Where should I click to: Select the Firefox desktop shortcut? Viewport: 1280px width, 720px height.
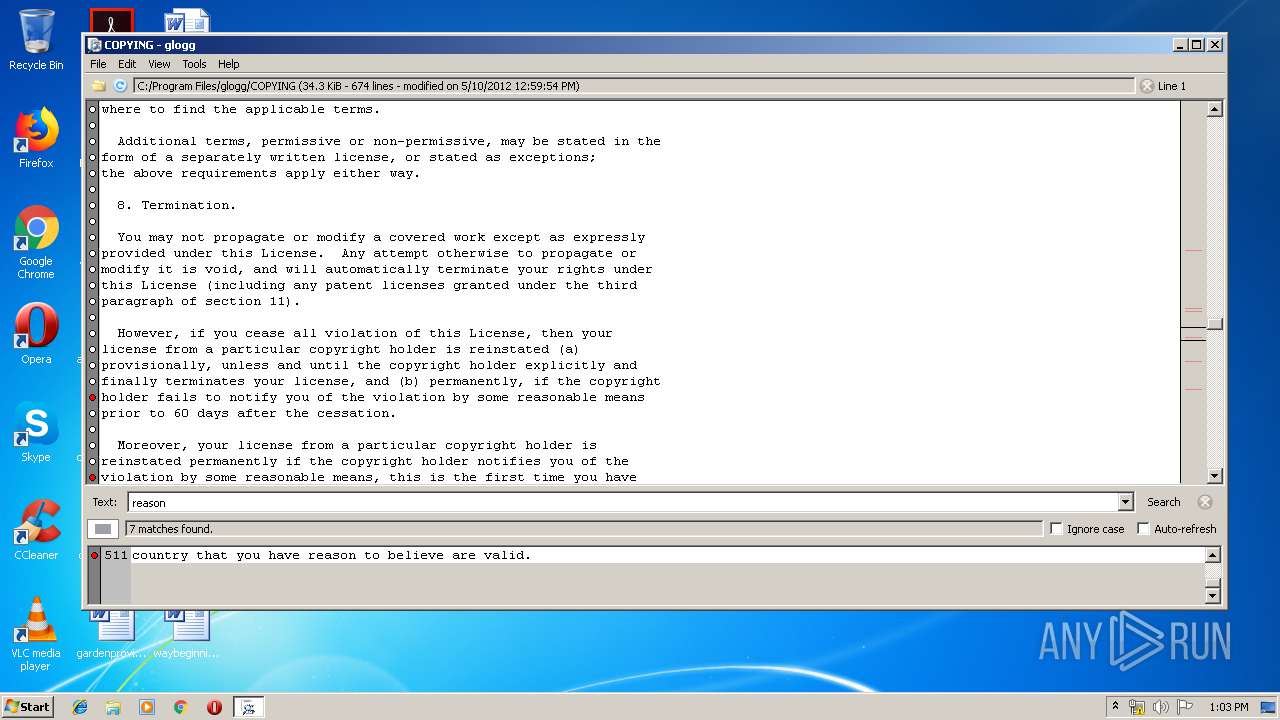click(36, 138)
